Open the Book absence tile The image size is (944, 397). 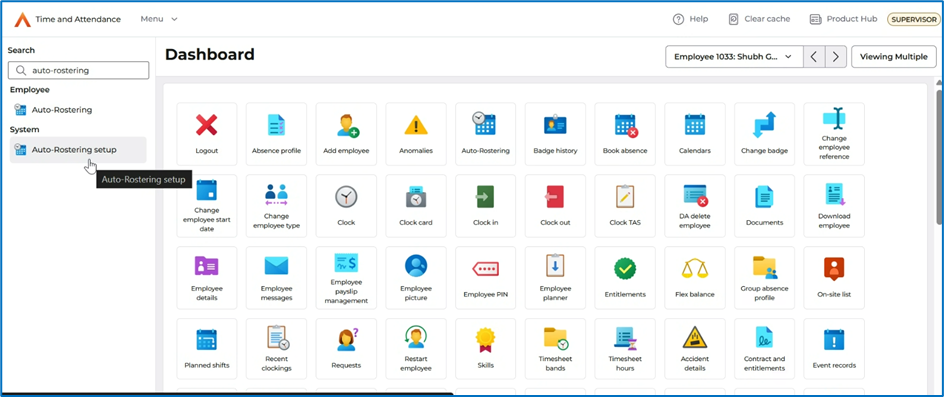point(625,134)
